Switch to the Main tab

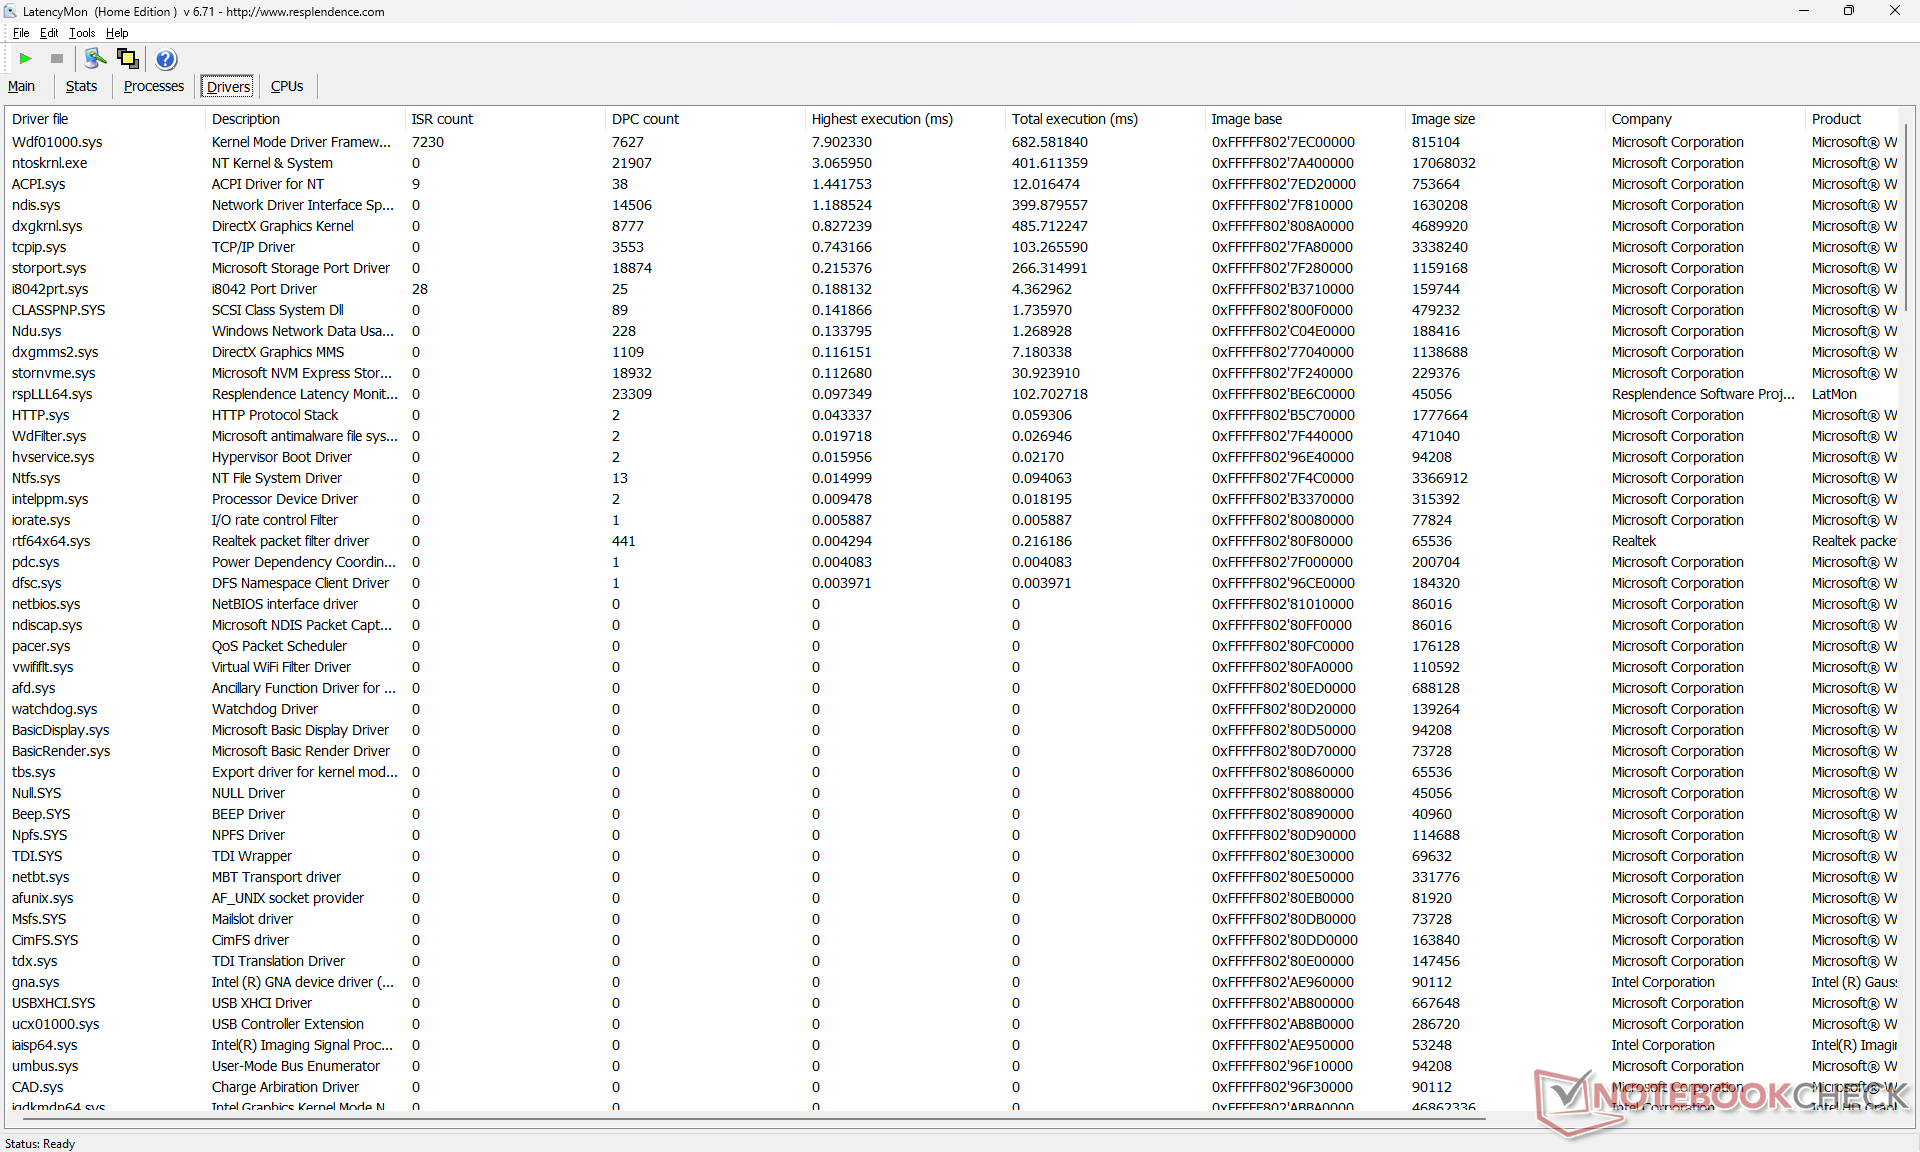(x=21, y=87)
